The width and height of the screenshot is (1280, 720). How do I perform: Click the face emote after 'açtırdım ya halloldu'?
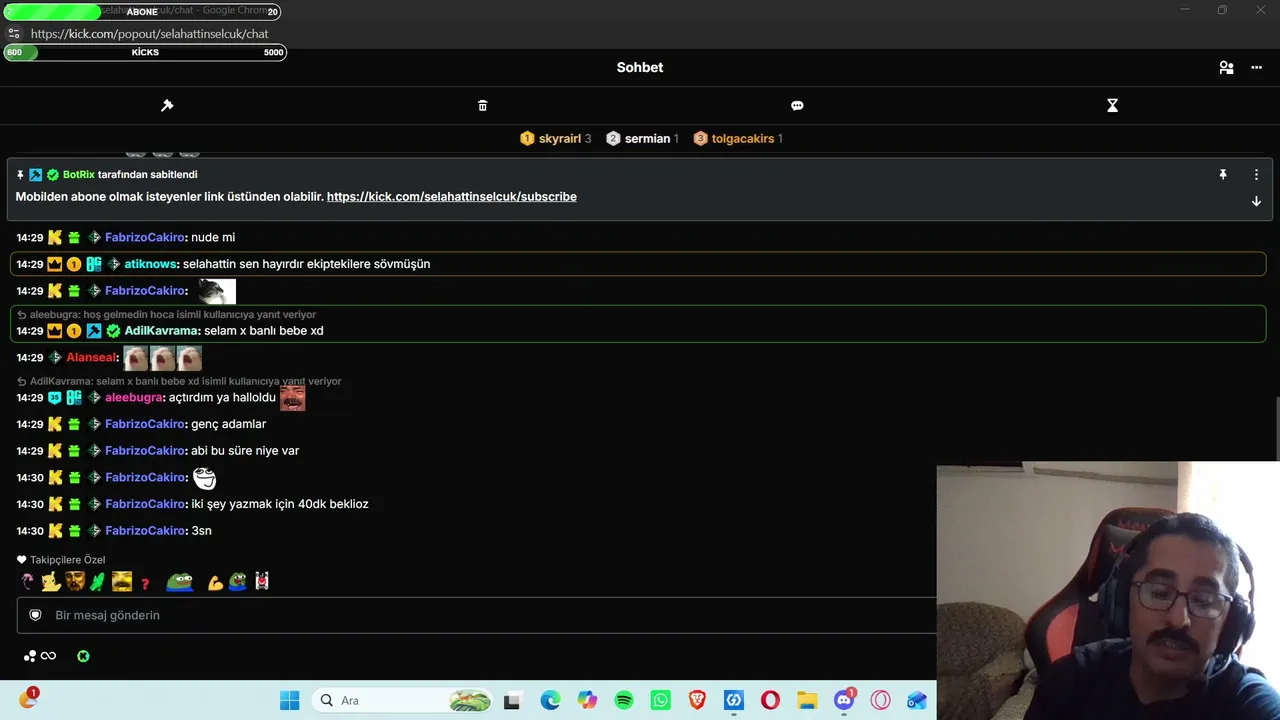[x=293, y=398]
